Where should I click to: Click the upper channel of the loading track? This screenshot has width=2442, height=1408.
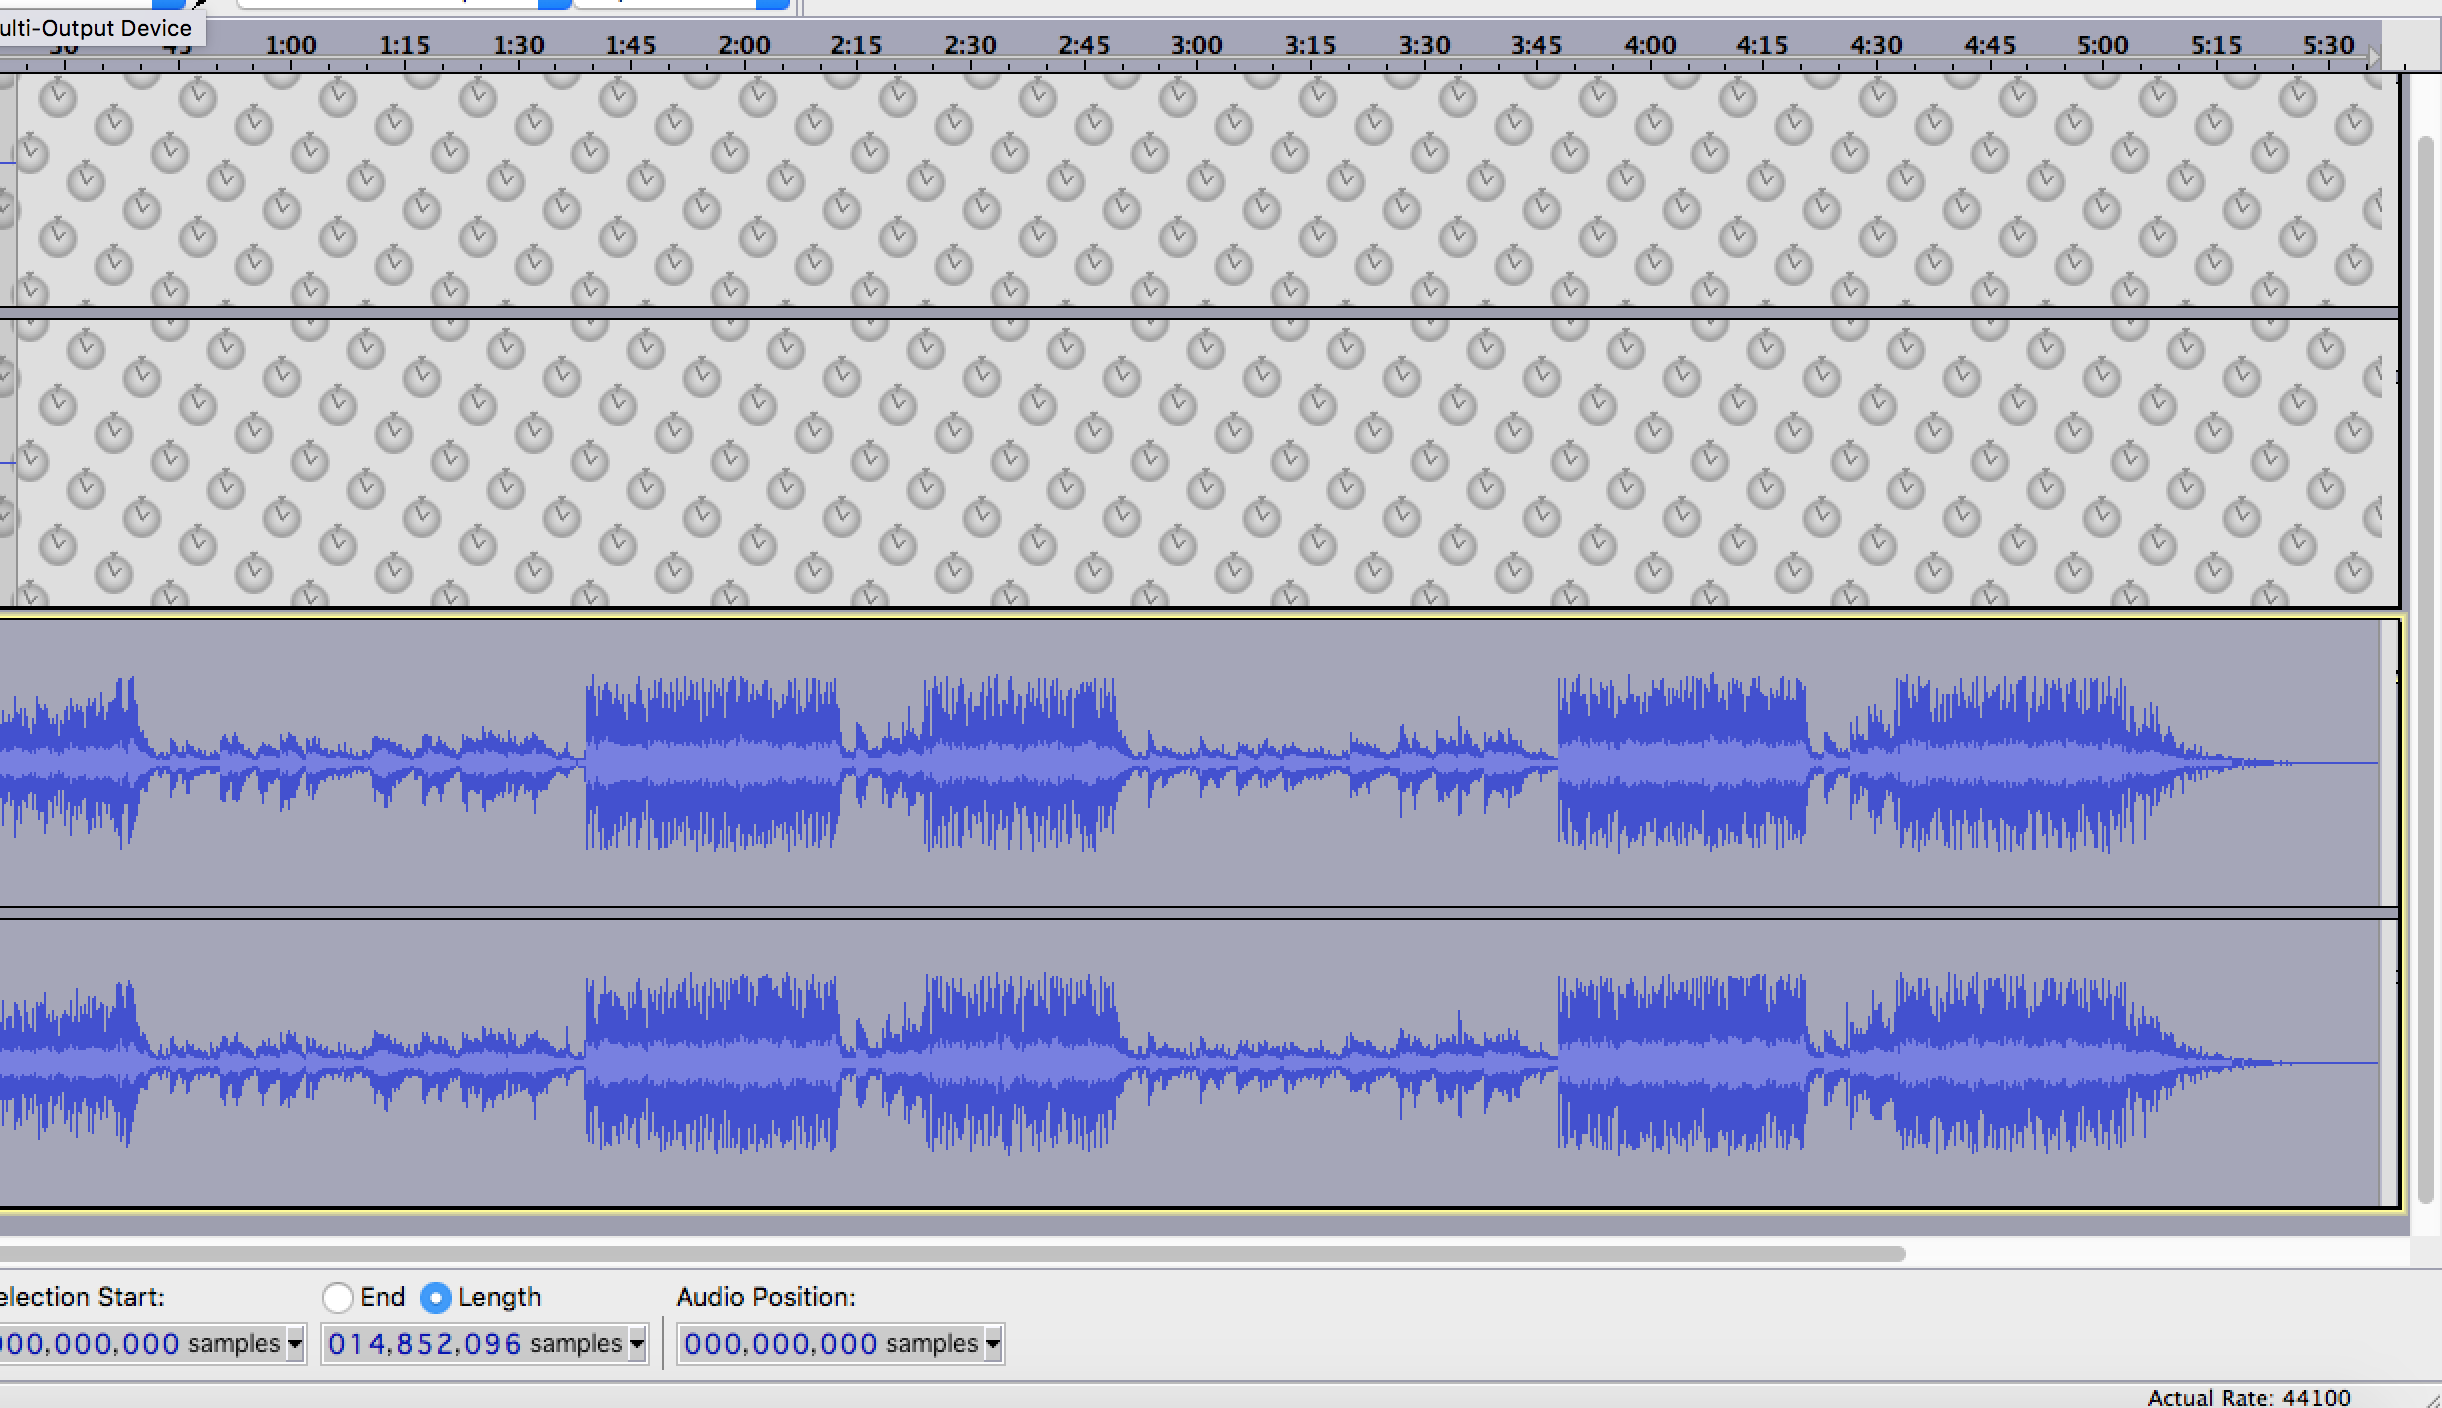(x=1200, y=190)
